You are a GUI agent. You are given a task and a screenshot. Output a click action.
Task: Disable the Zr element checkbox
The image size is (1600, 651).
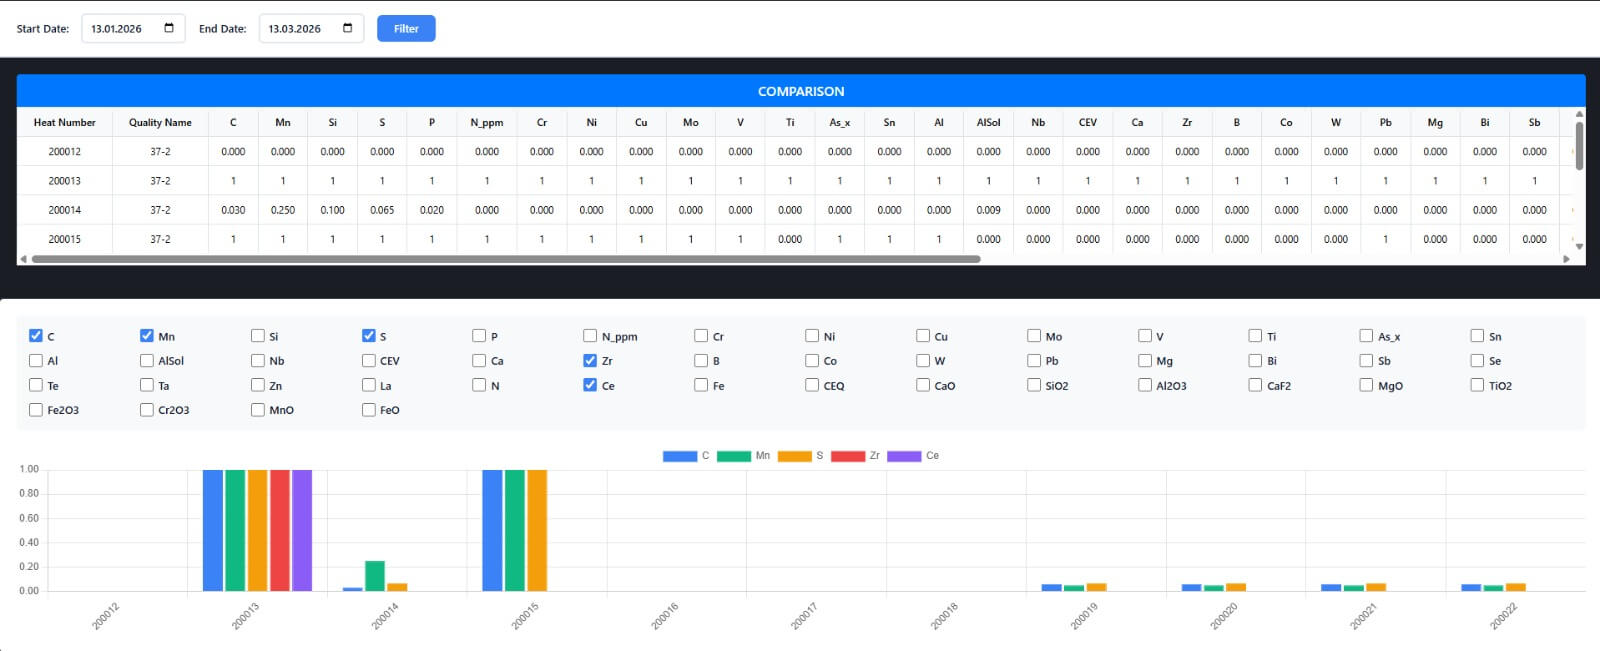(x=590, y=361)
